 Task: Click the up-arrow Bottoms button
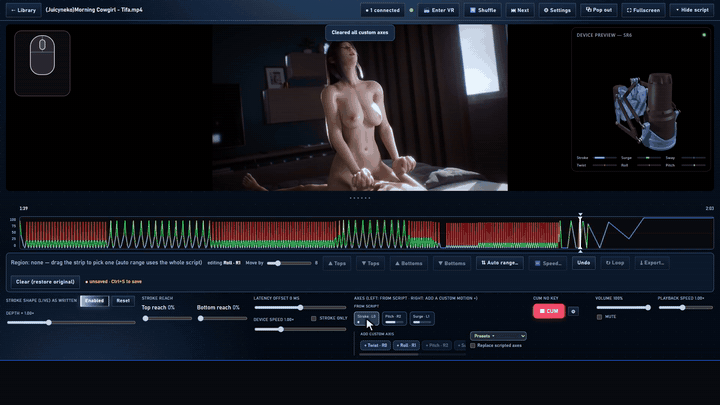pos(409,263)
